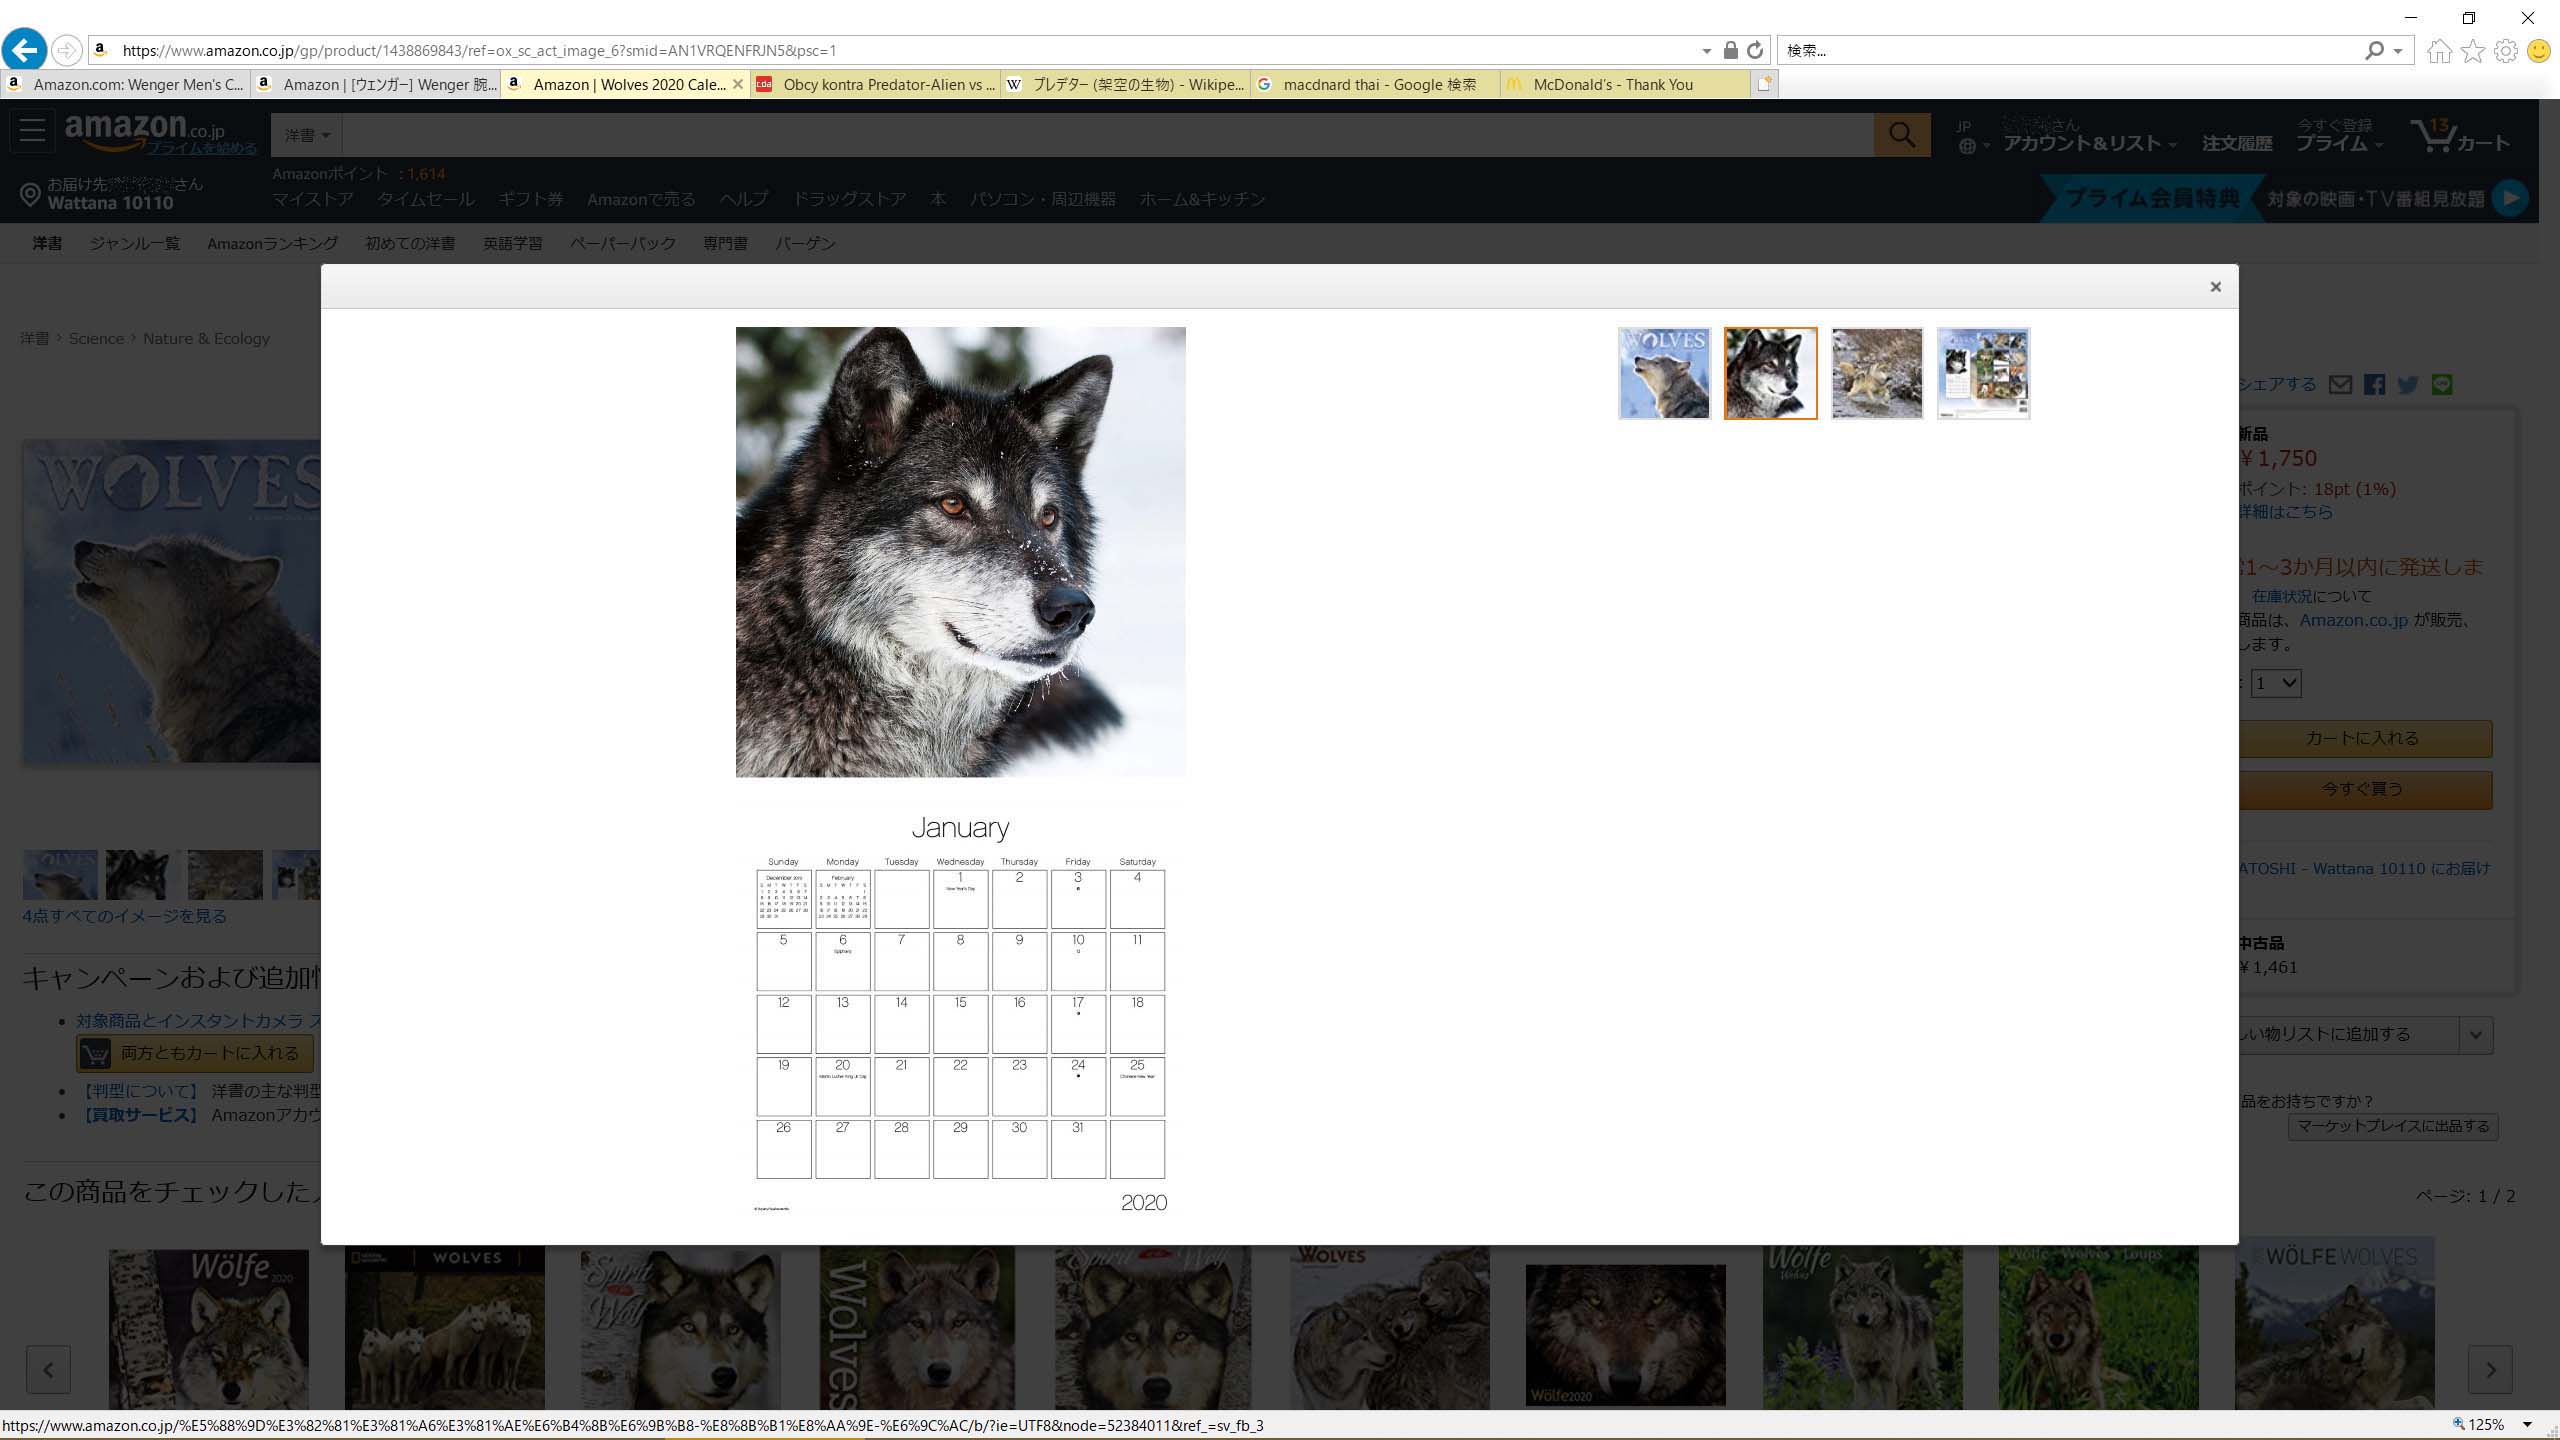Open the cart icon with 13 items
Viewport: 2560px width, 1440px height.
(2461, 135)
